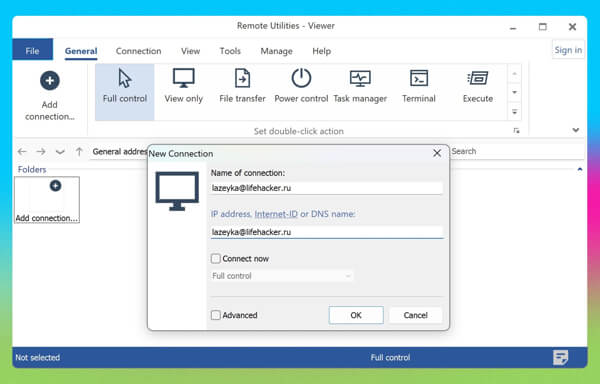Screen dimensions: 600x384
Task: Follow the Internet-ID link
Action: pyautogui.click(x=276, y=214)
